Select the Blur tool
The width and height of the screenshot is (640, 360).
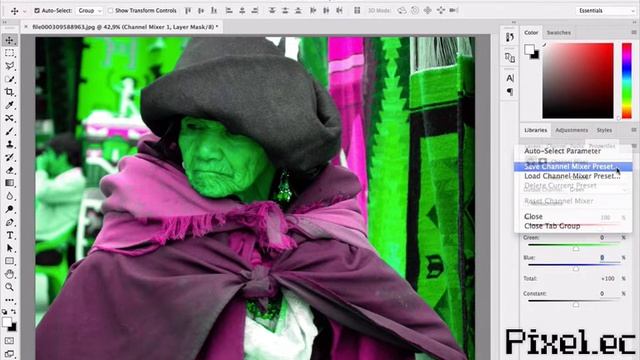9,196
